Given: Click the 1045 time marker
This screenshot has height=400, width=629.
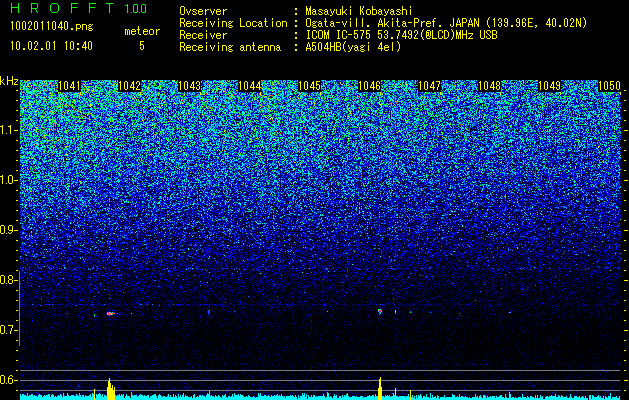Looking at the screenshot, I should point(310,86).
